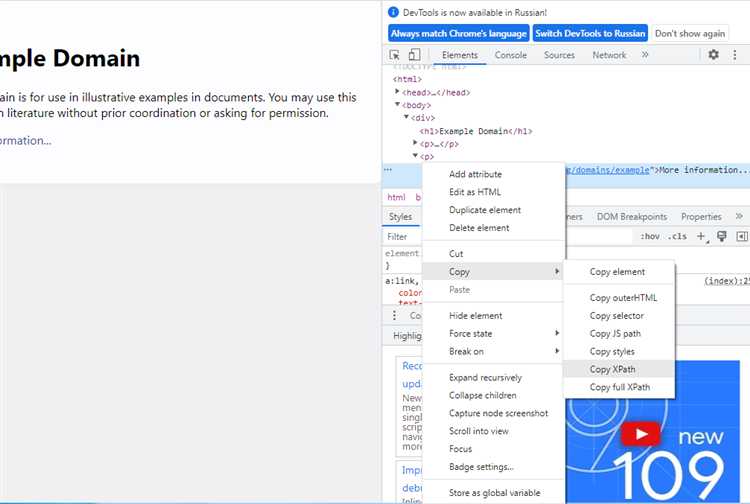The height and width of the screenshot is (504, 750).
Task: Select Copy selector
Action: click(x=619, y=316)
